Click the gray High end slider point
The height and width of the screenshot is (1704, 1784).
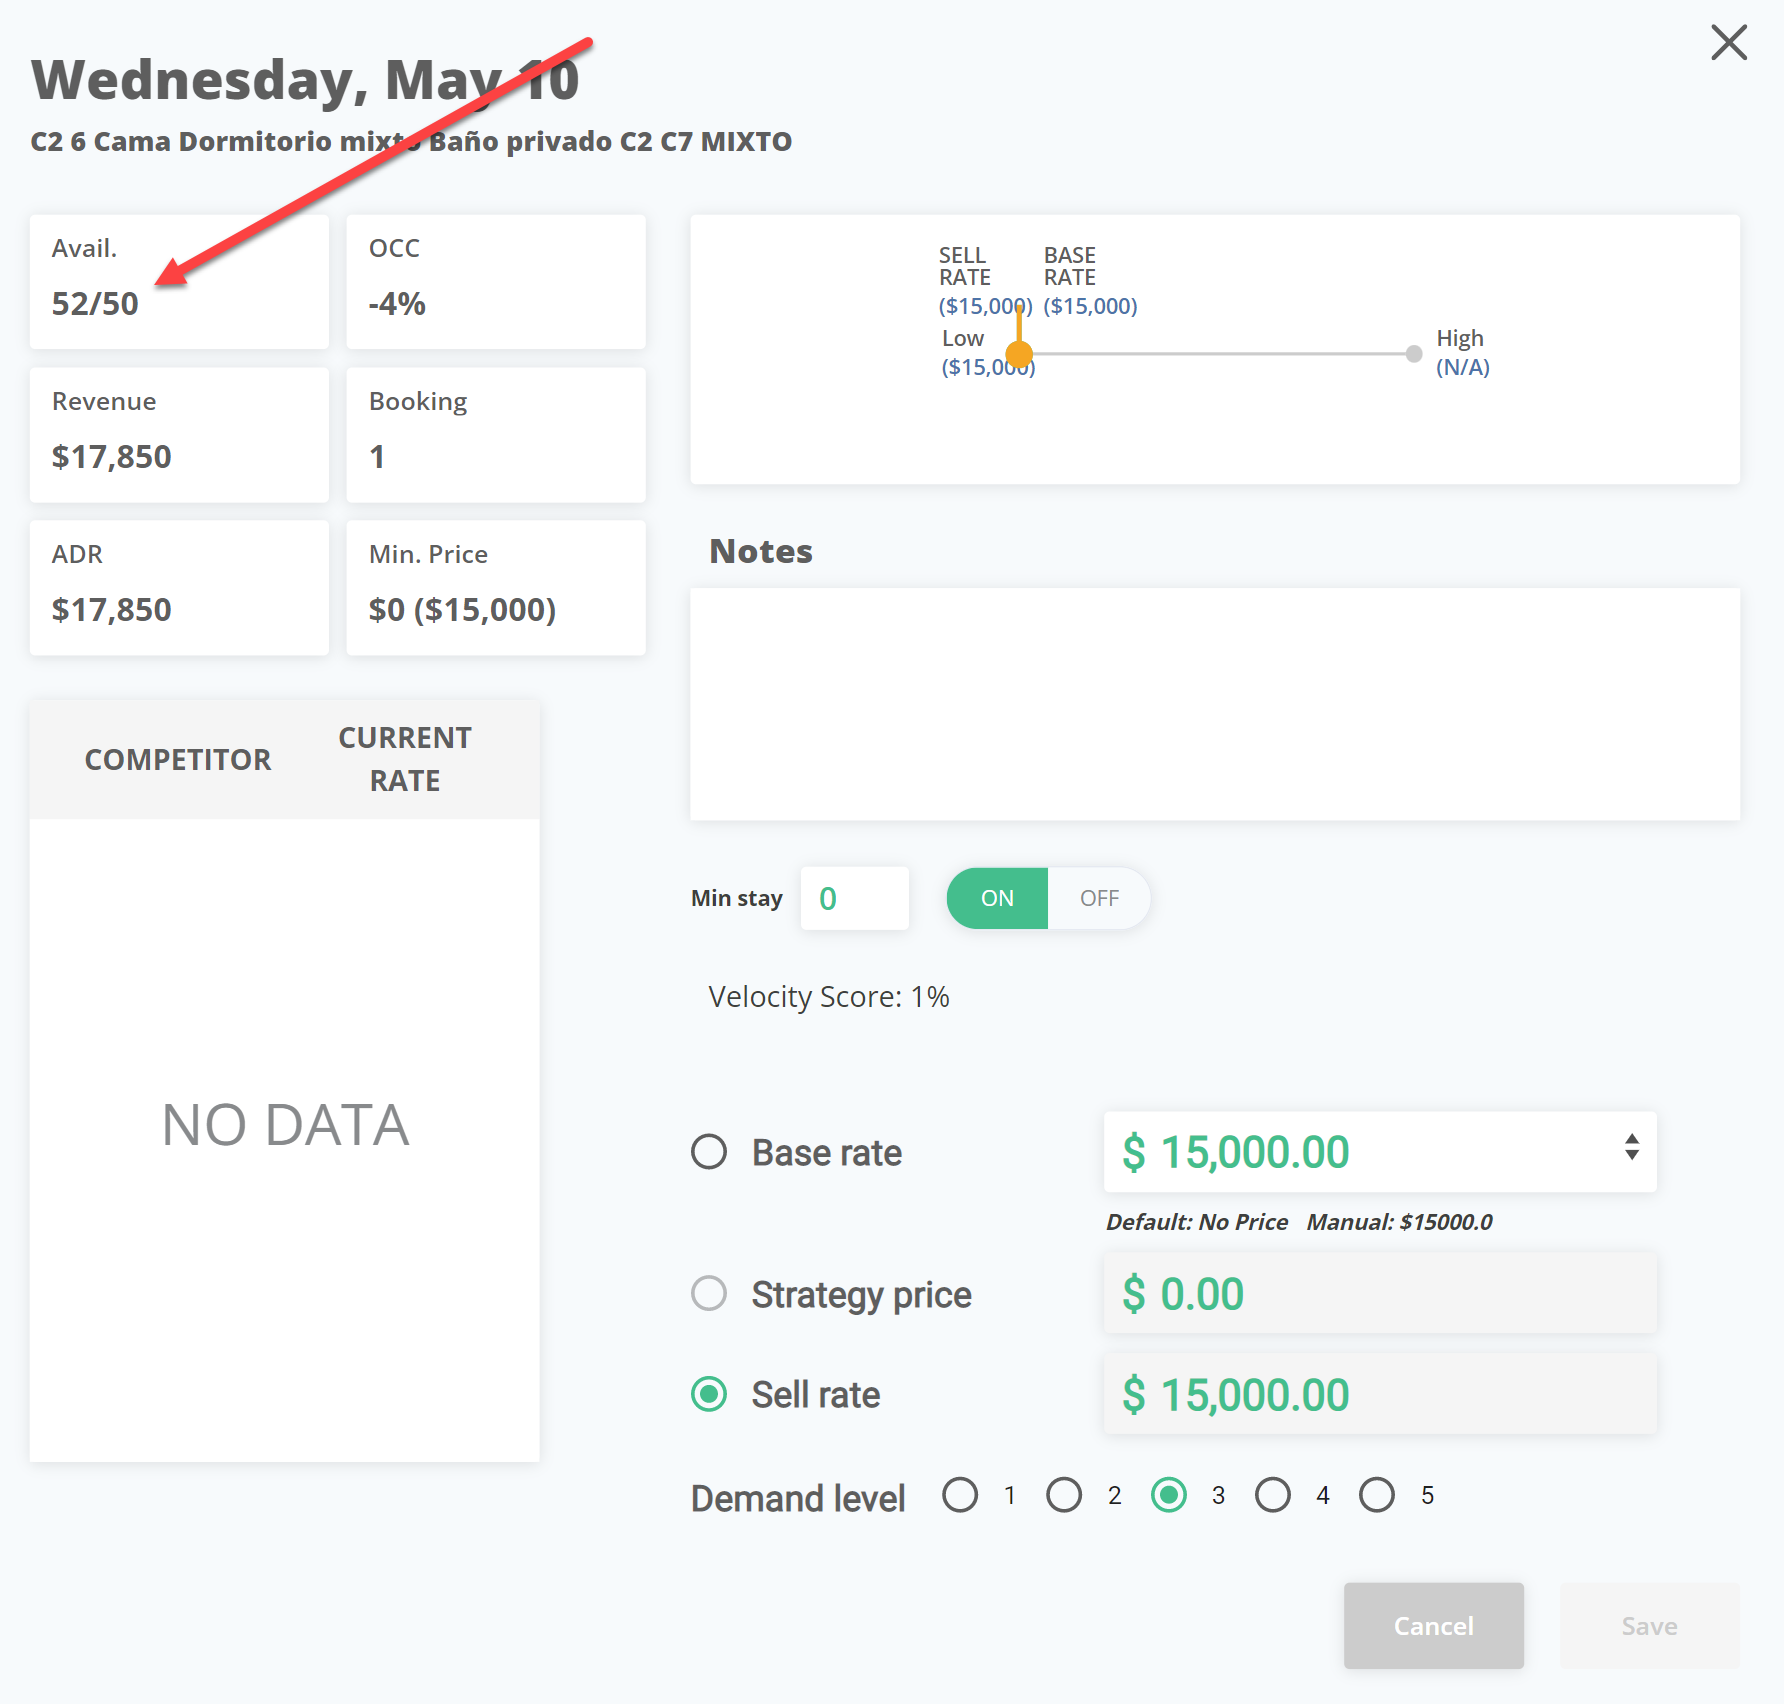(1413, 353)
